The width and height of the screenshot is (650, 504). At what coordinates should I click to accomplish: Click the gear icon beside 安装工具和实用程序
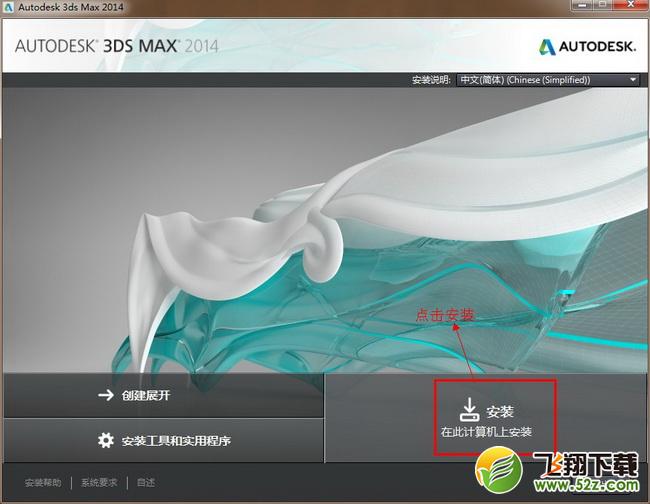[106, 440]
